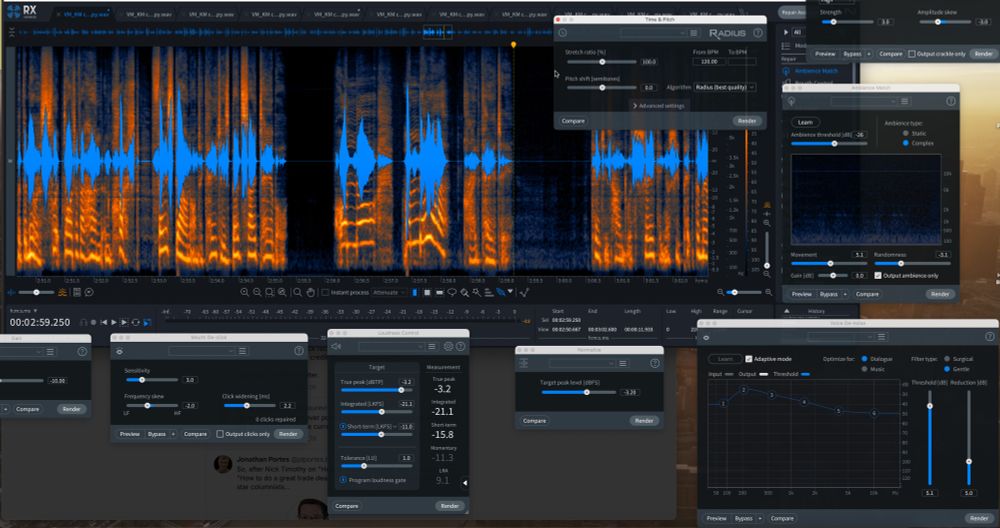Viewport: 1000px width, 528px height.
Task: Open Repair Assistant
Action: [792, 12]
